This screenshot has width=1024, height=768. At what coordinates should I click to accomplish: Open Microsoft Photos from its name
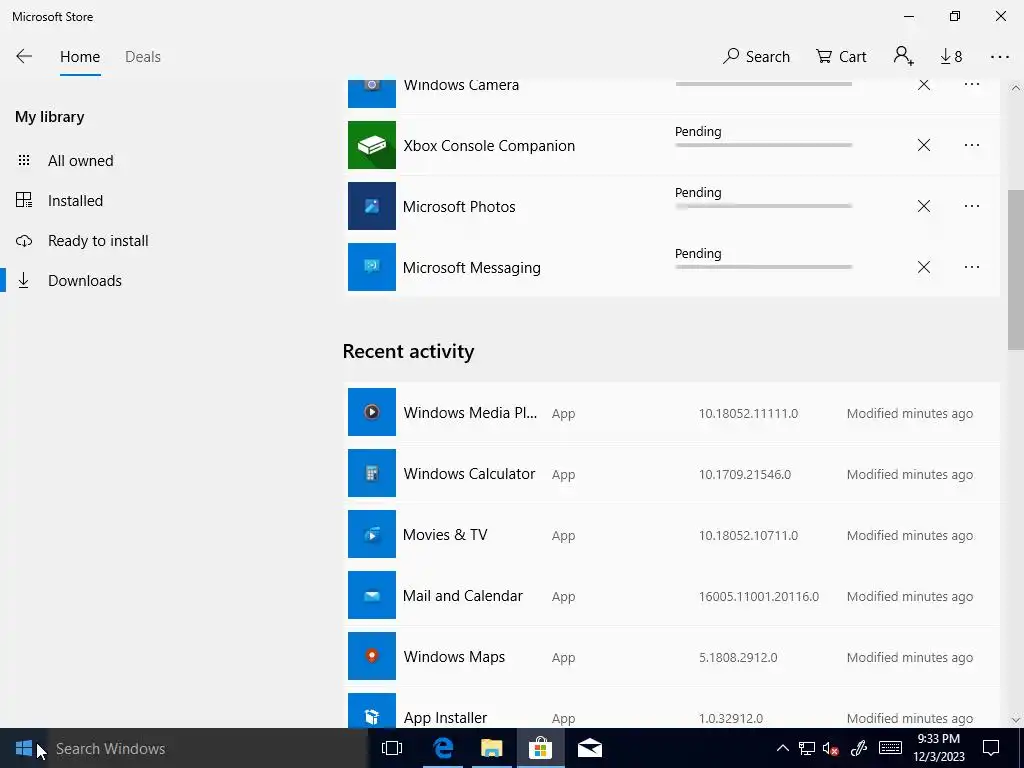point(459,207)
